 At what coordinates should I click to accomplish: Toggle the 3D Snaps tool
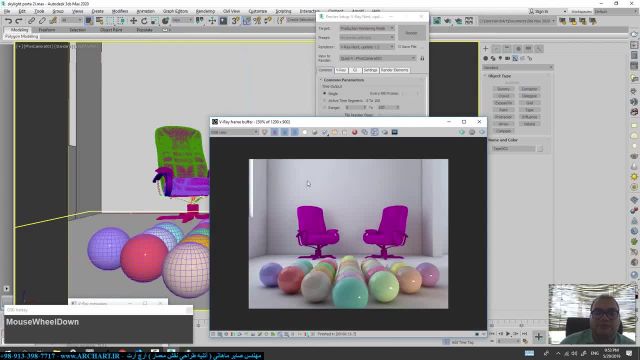pos(236,21)
